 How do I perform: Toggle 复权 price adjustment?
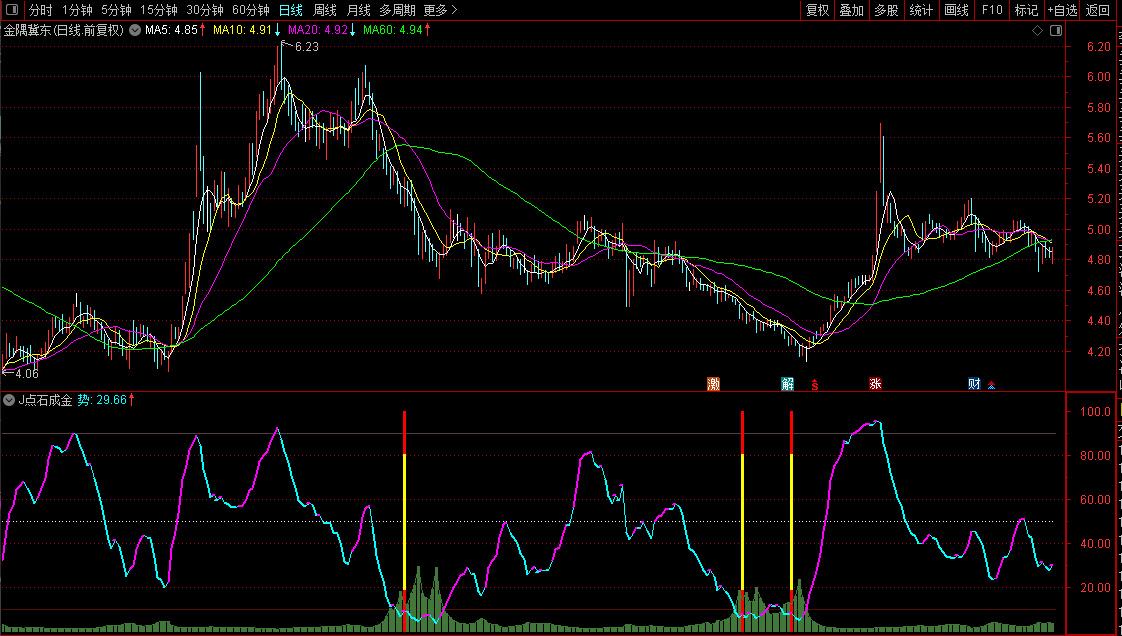pos(817,10)
